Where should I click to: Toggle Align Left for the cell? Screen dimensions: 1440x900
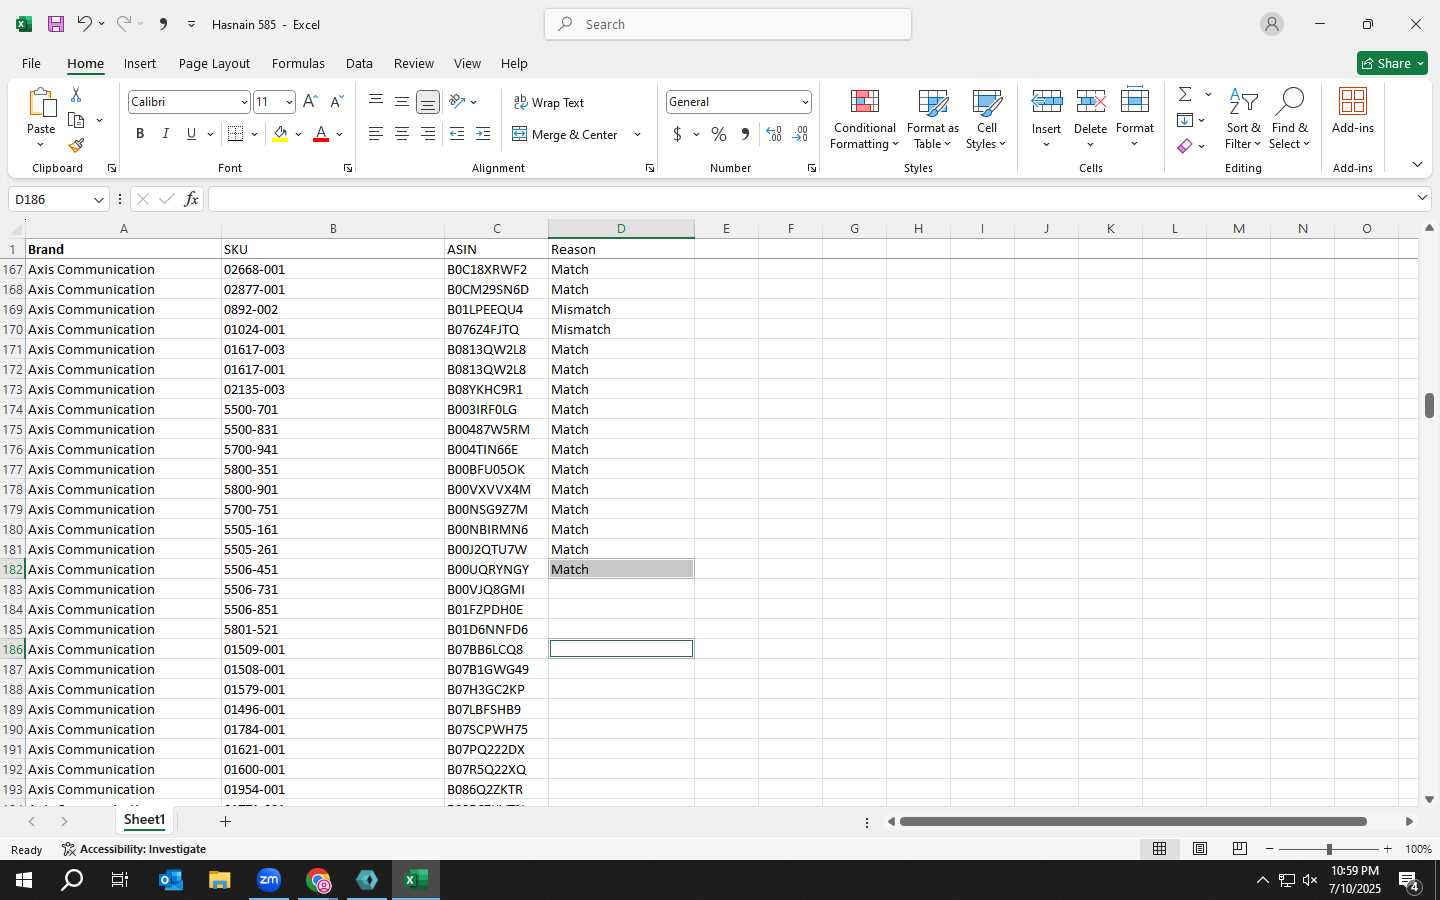pyautogui.click(x=375, y=134)
